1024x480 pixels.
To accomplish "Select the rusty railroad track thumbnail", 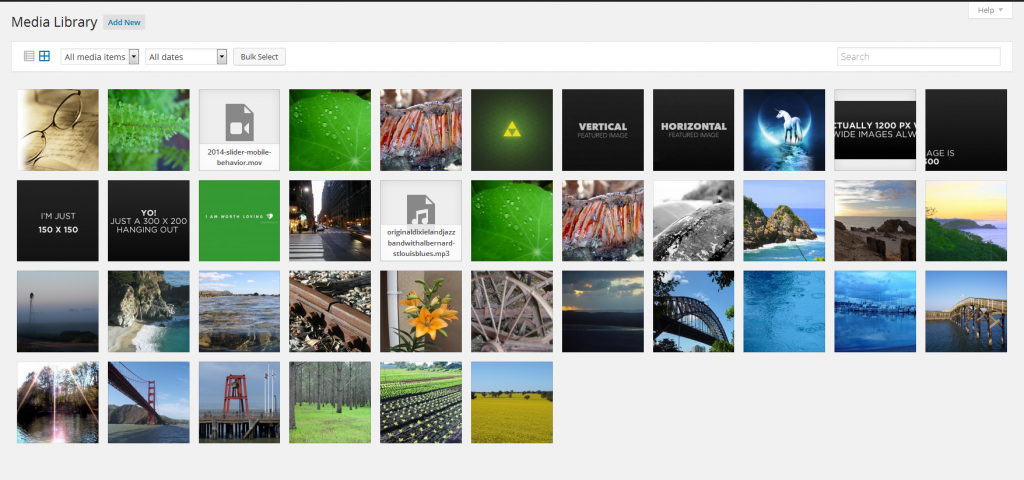I will 330,312.
